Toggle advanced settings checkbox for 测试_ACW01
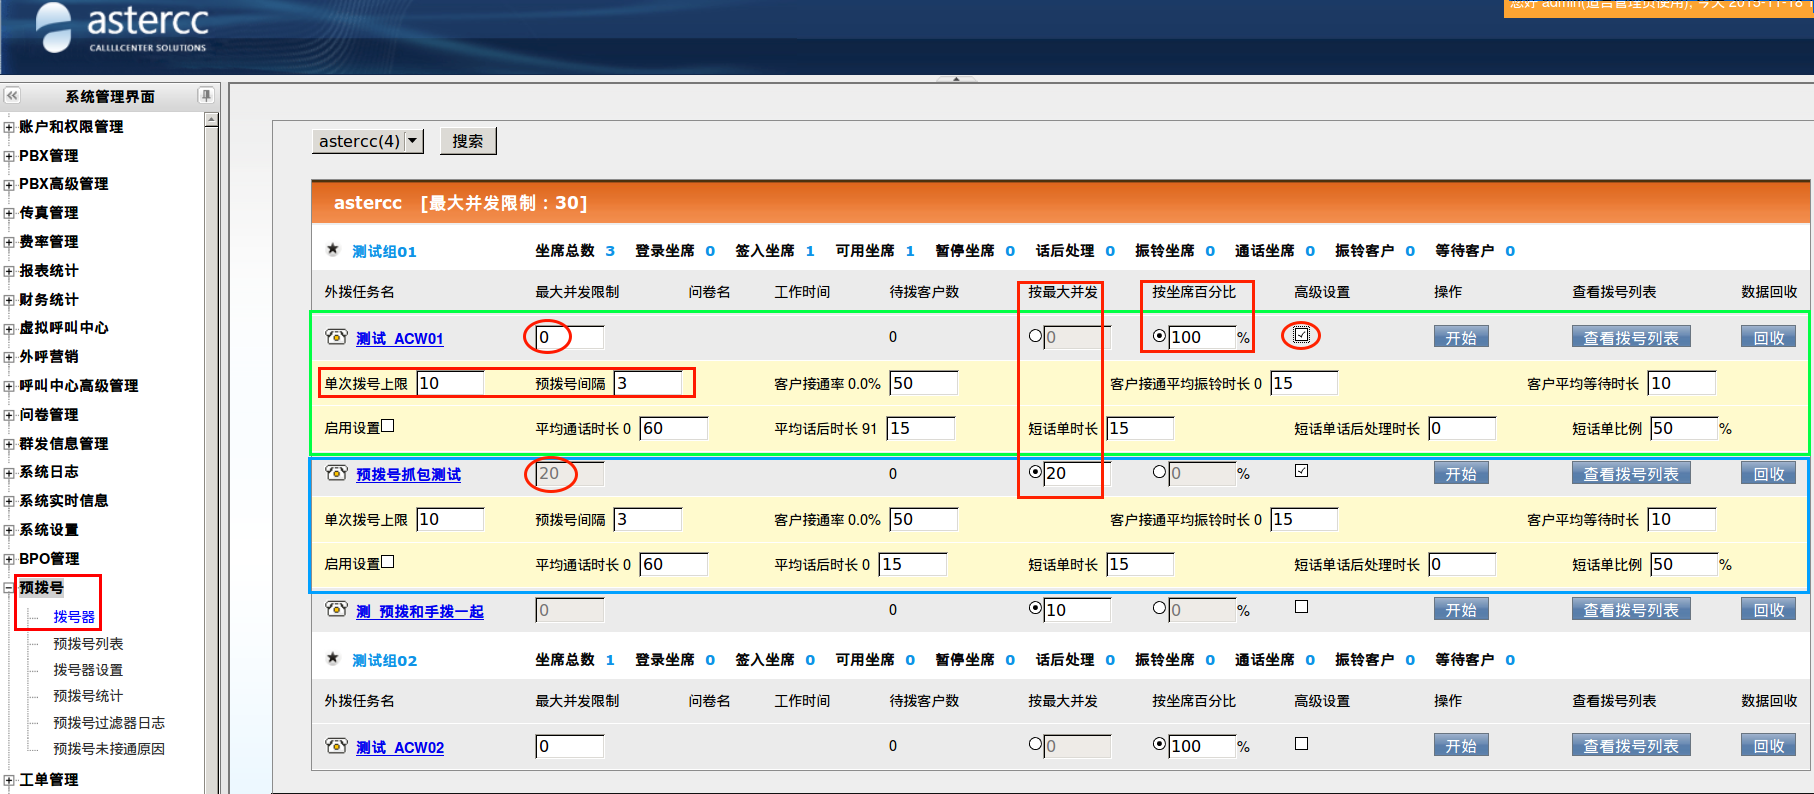Screen dimensions: 1814x794 [x=1301, y=335]
